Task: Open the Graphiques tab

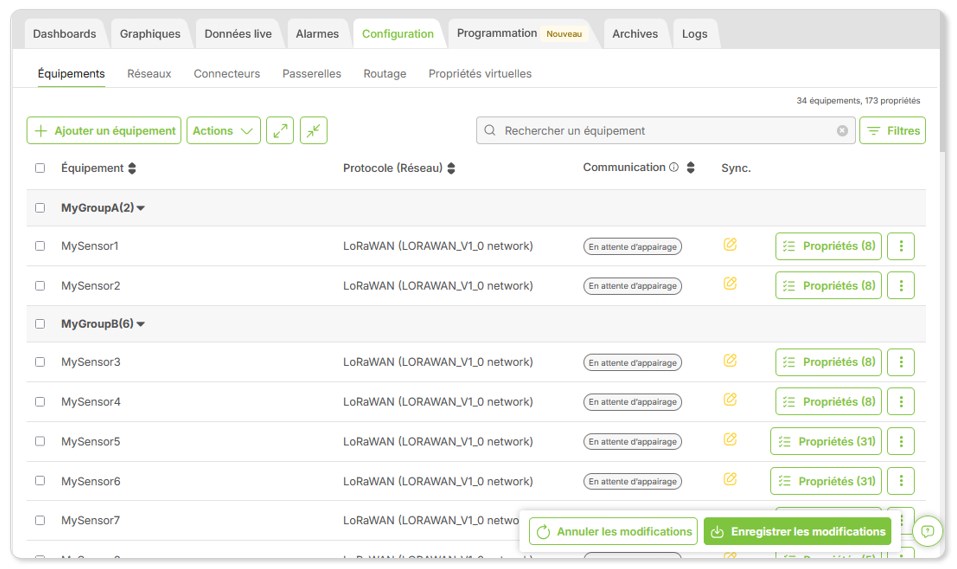Action: pyautogui.click(x=150, y=34)
